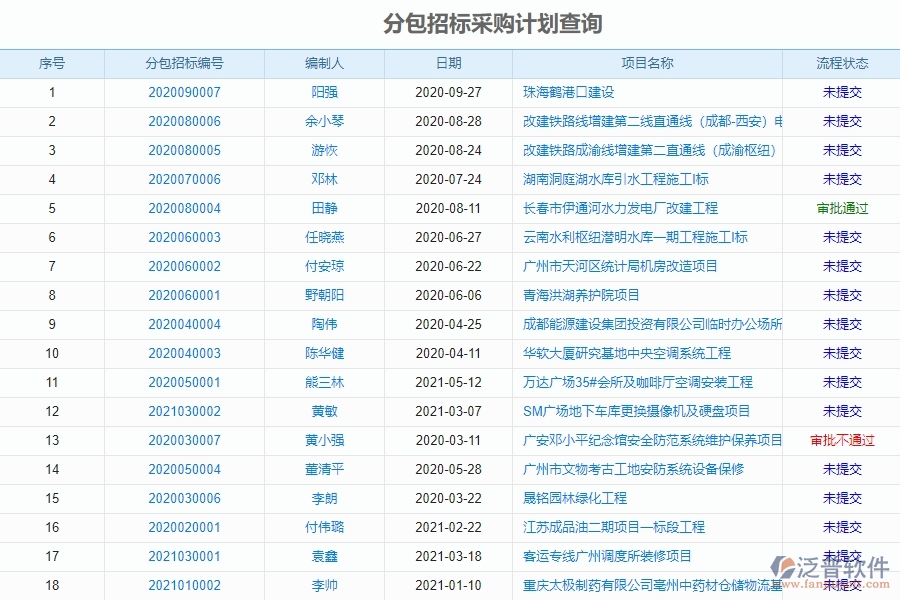Open bid plan number 2021030002
The width and height of the screenshot is (900, 600).
186,411
